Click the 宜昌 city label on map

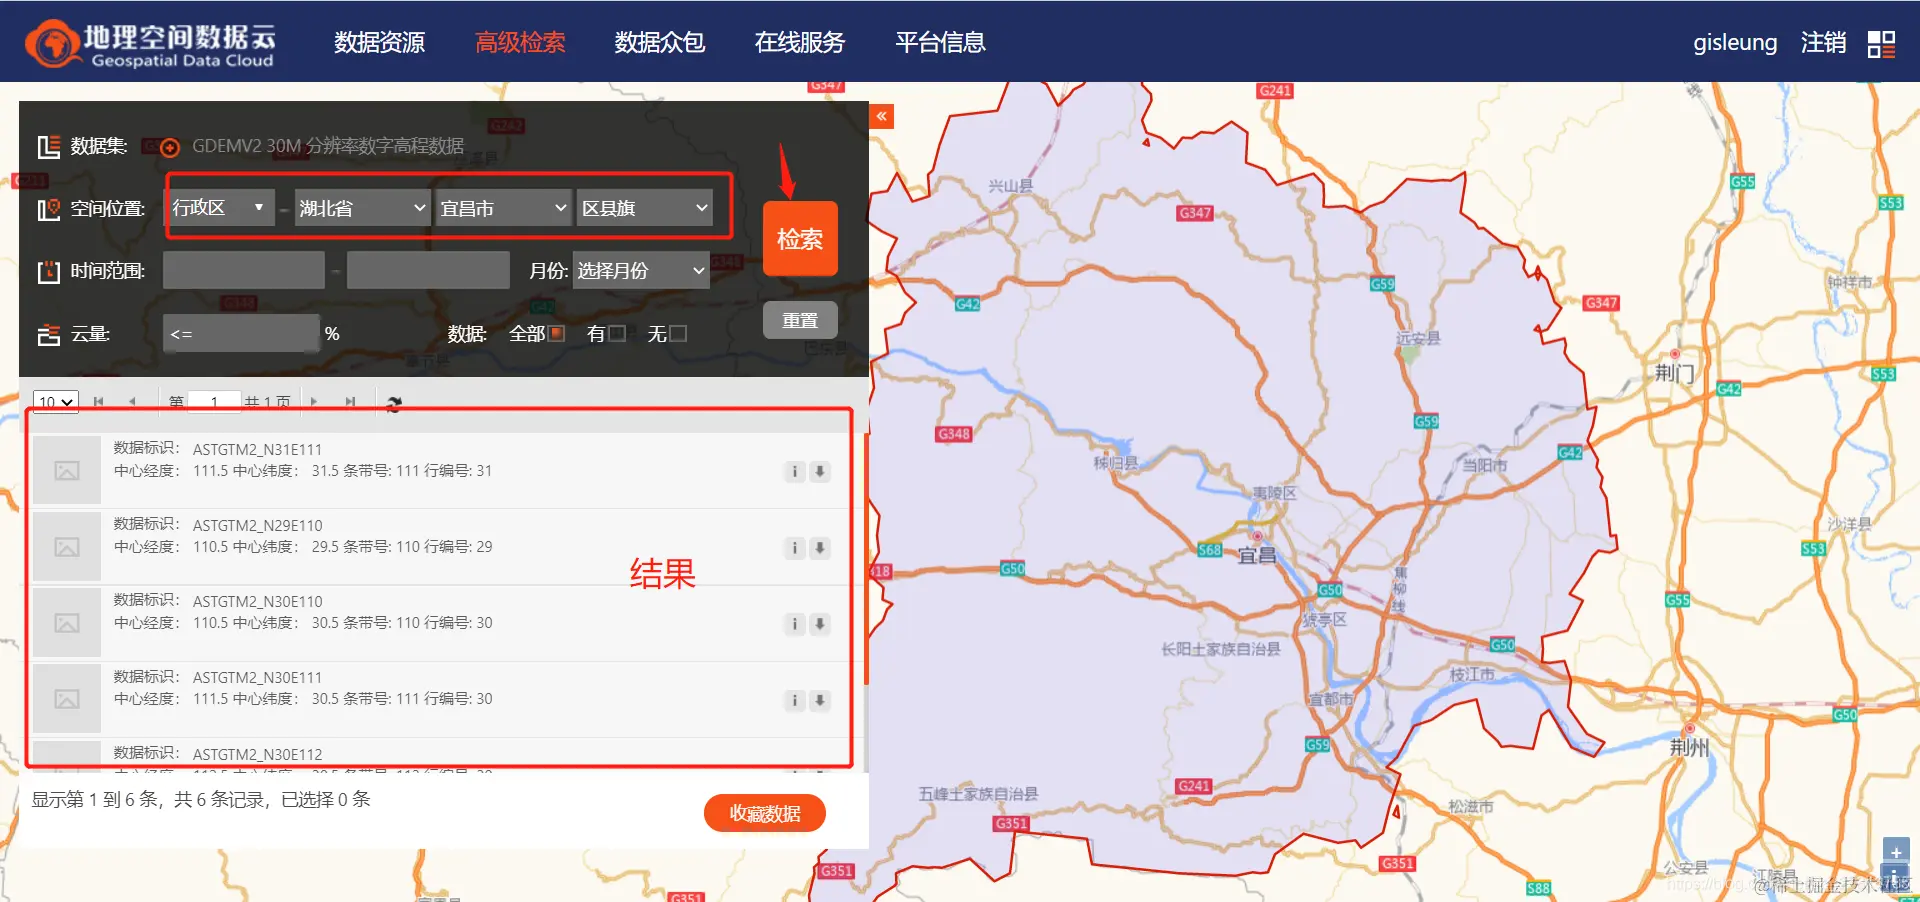click(x=1257, y=556)
